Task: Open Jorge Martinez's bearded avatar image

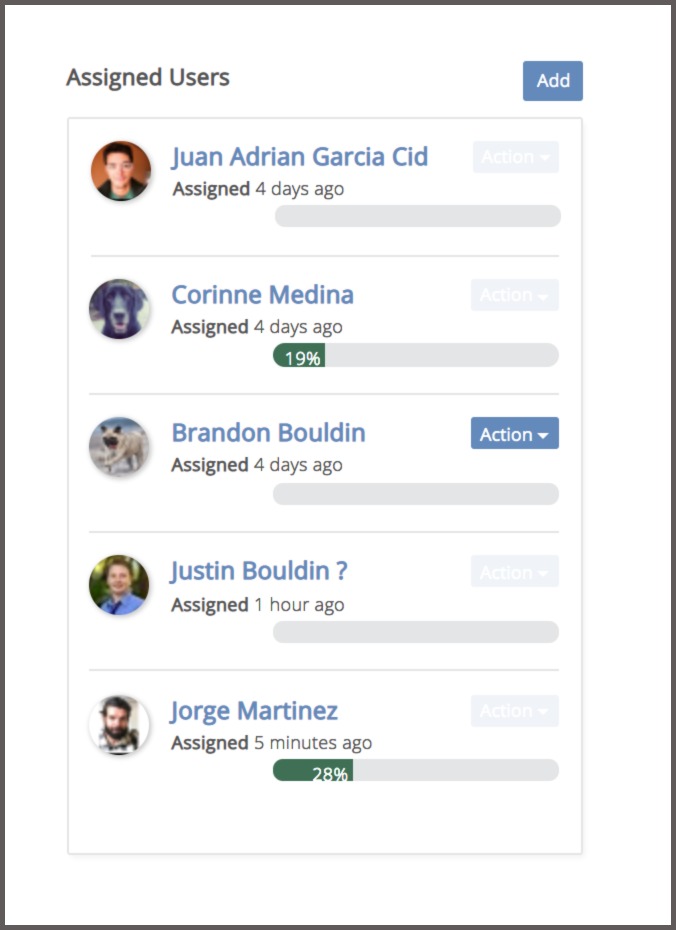Action: [x=119, y=724]
